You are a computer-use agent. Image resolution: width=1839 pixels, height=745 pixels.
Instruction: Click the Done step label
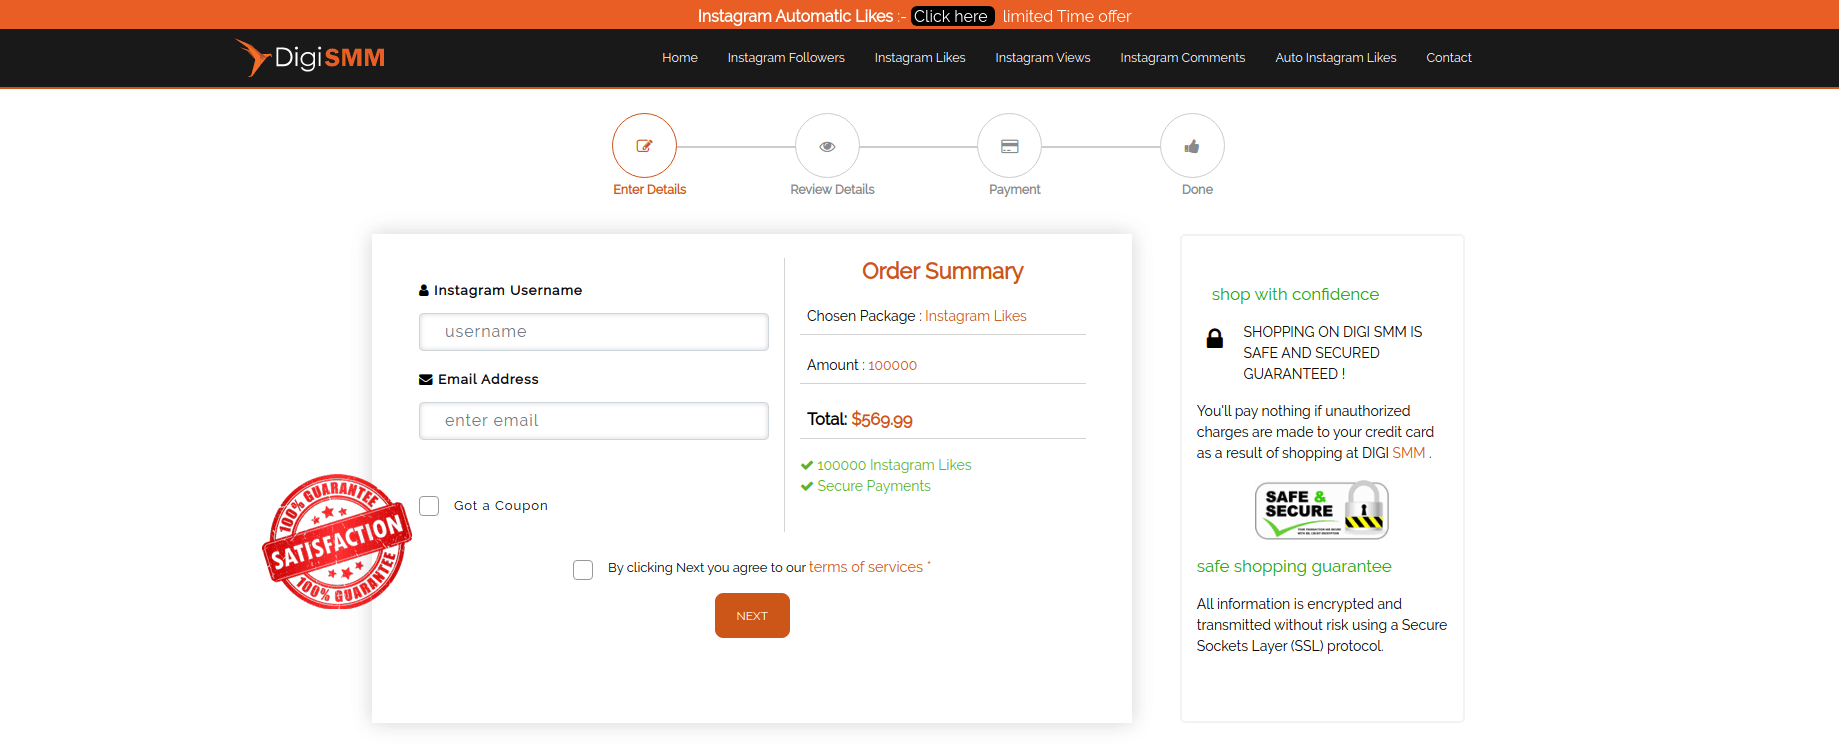tap(1197, 189)
